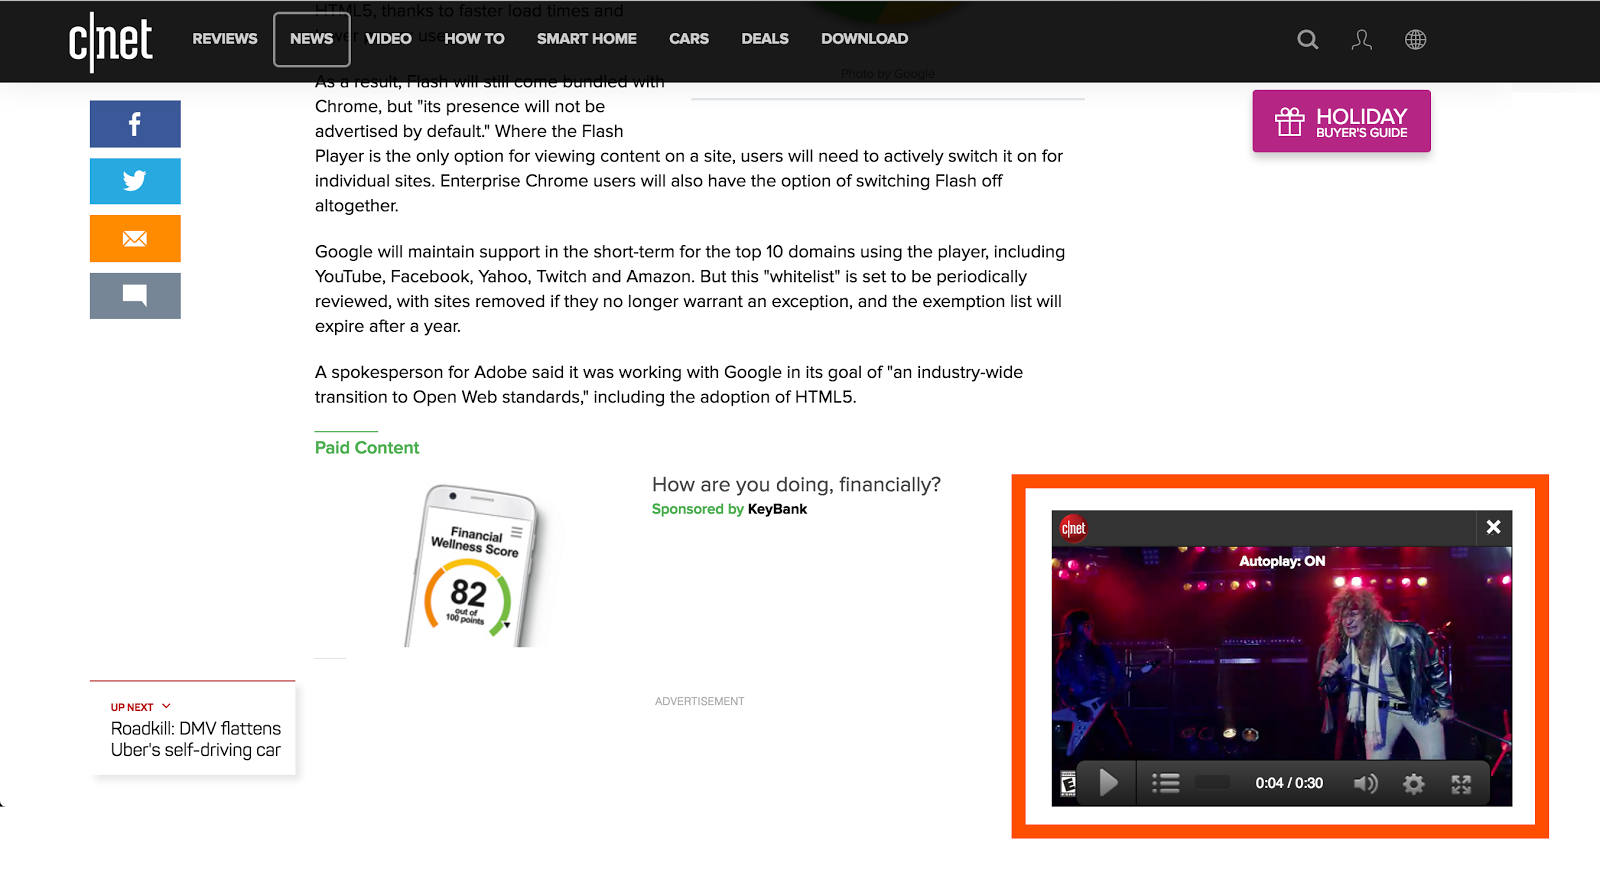The image size is (1600, 877).
Task: Open the user account icon
Action: click(x=1362, y=40)
